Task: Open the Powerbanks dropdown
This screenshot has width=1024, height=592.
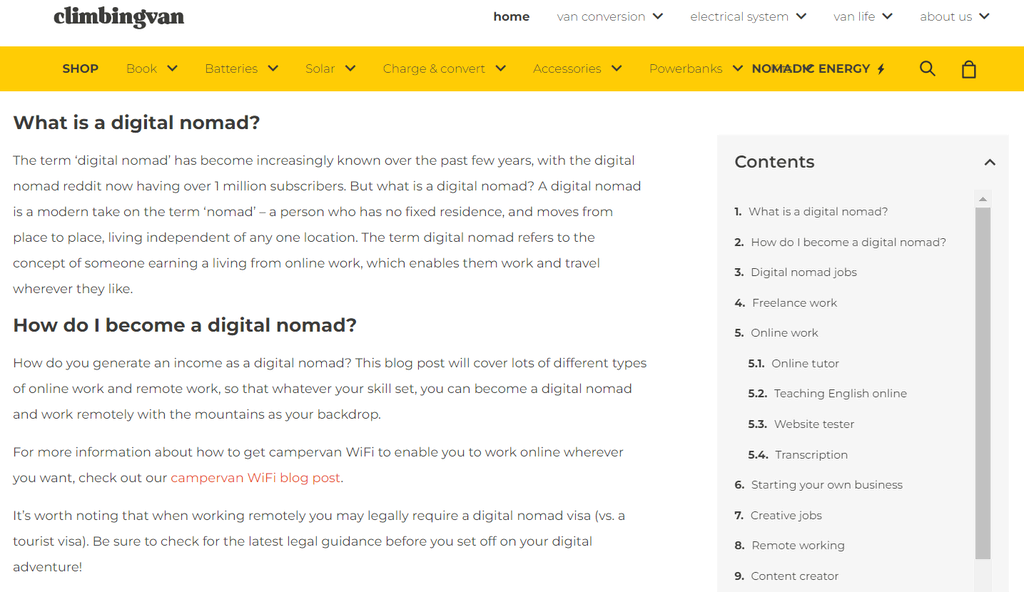Action: tap(695, 69)
